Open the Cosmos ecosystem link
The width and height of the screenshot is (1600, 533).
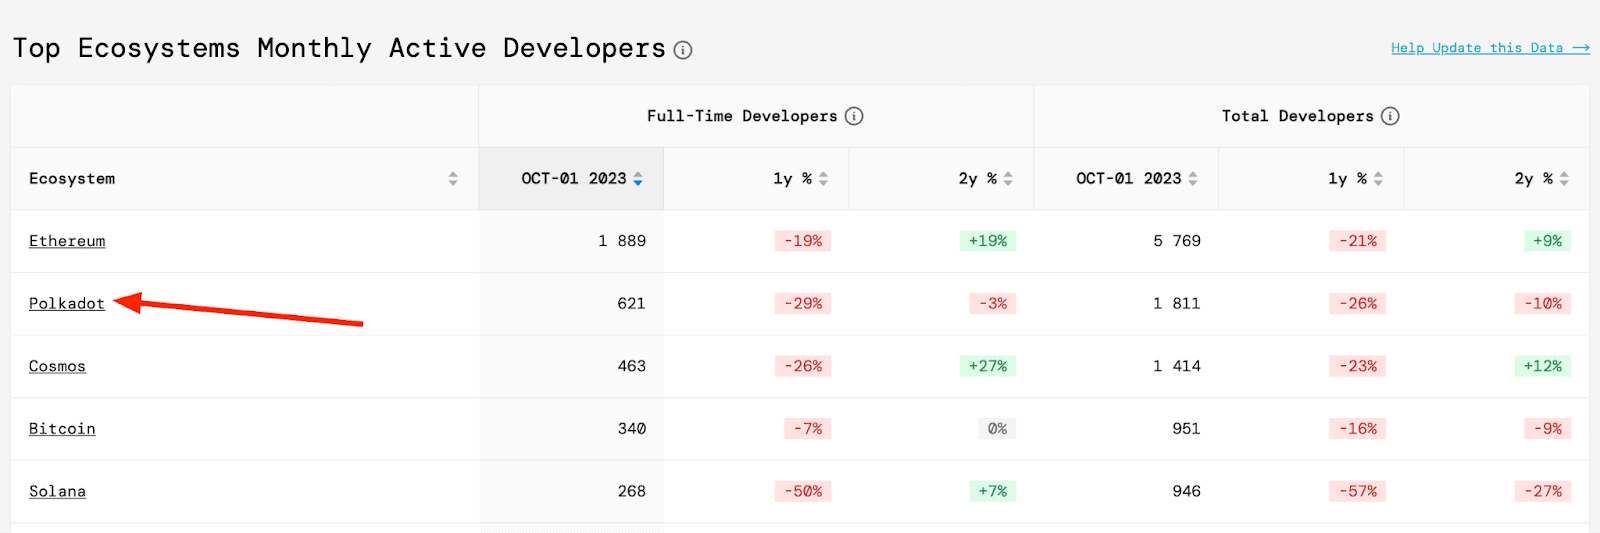[x=57, y=366]
